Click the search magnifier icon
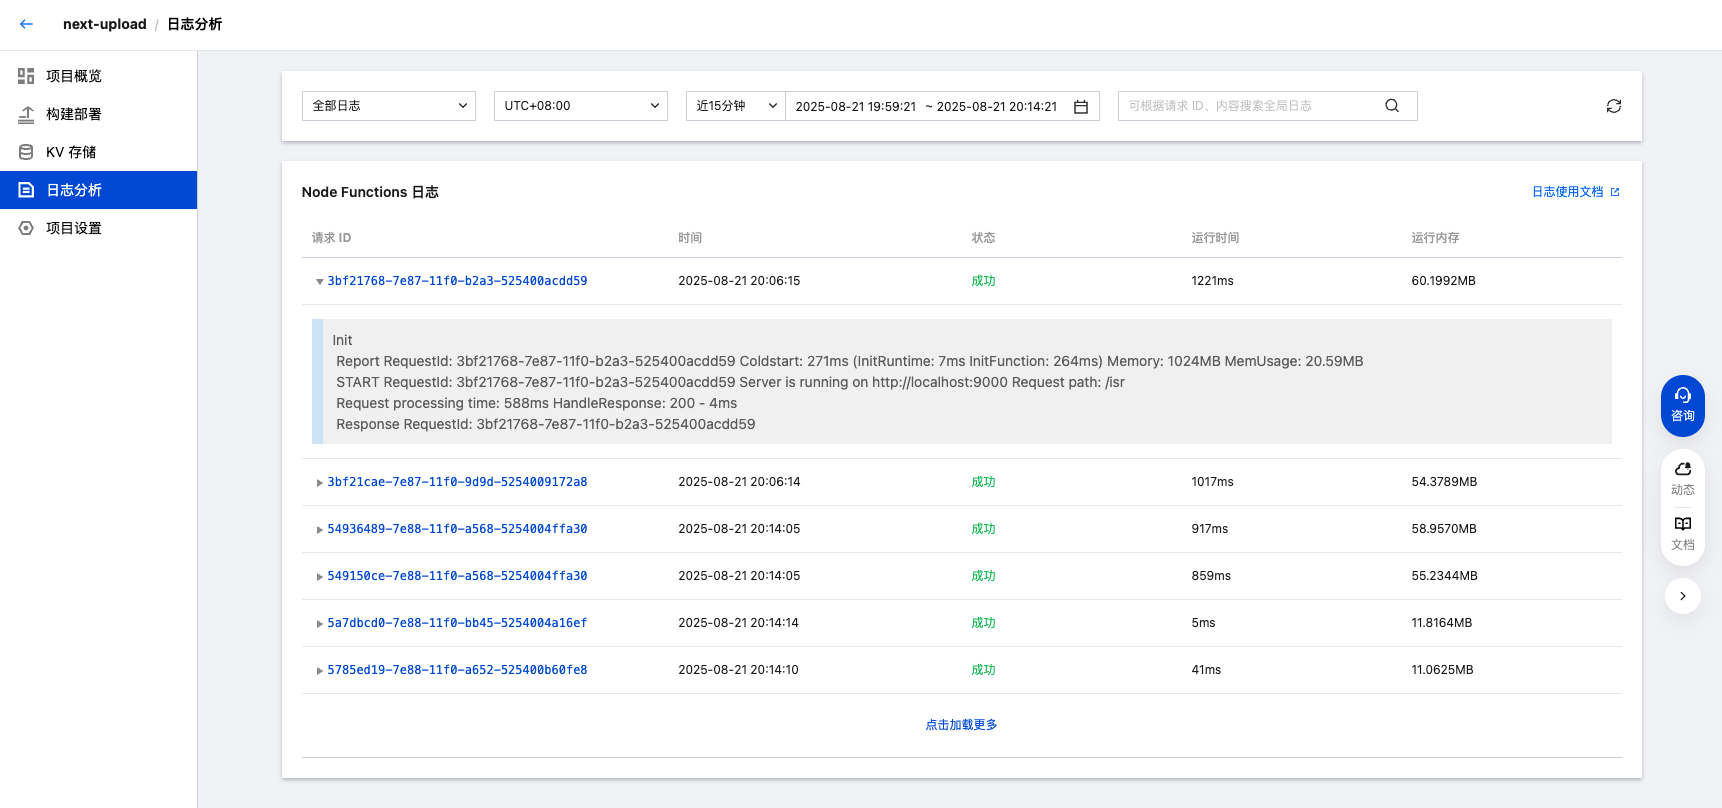 tap(1391, 106)
